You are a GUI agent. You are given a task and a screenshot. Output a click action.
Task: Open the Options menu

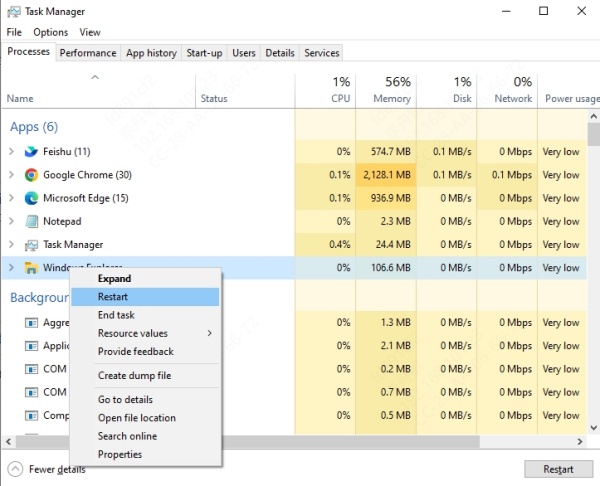coord(51,32)
